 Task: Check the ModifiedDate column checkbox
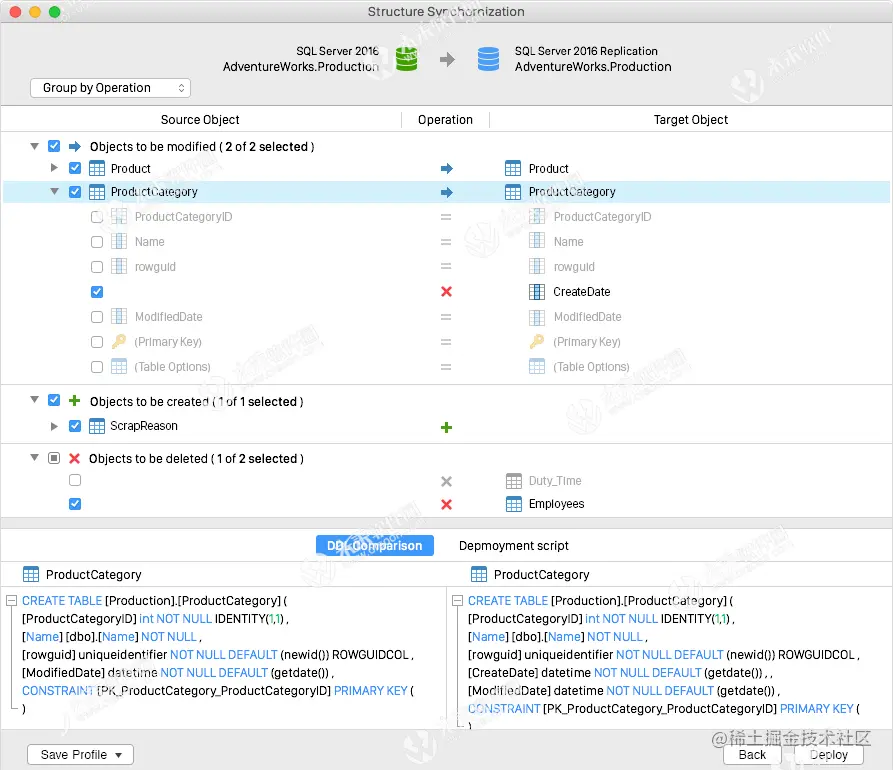[97, 317]
